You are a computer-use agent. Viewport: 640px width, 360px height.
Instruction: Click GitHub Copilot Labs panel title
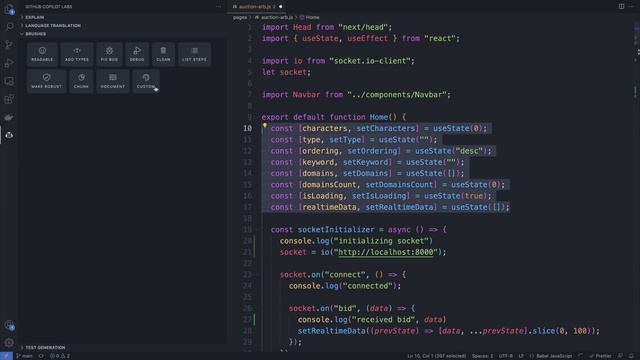[x=49, y=7]
